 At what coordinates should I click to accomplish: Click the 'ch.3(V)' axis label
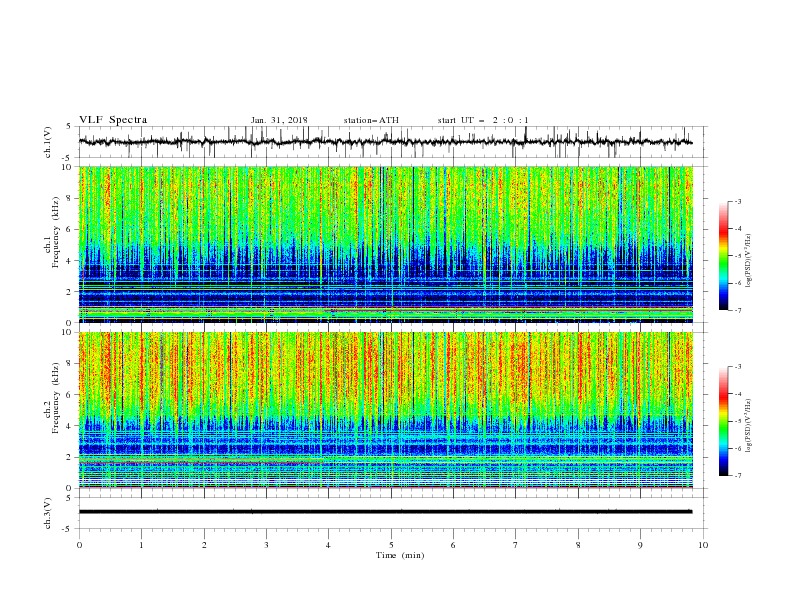[x=48, y=513]
